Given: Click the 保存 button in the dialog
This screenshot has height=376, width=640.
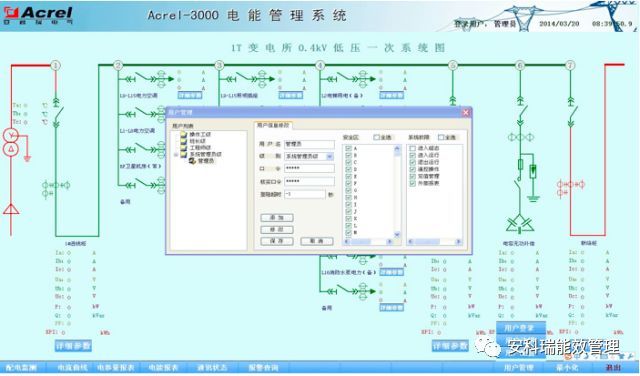Looking at the screenshot, I should [x=277, y=241].
